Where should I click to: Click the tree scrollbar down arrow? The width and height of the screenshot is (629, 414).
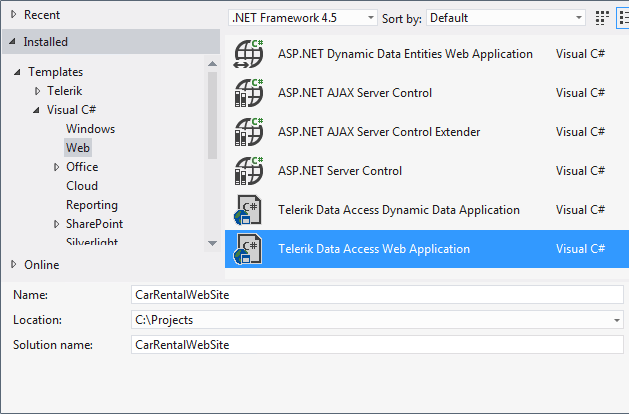click(212, 243)
